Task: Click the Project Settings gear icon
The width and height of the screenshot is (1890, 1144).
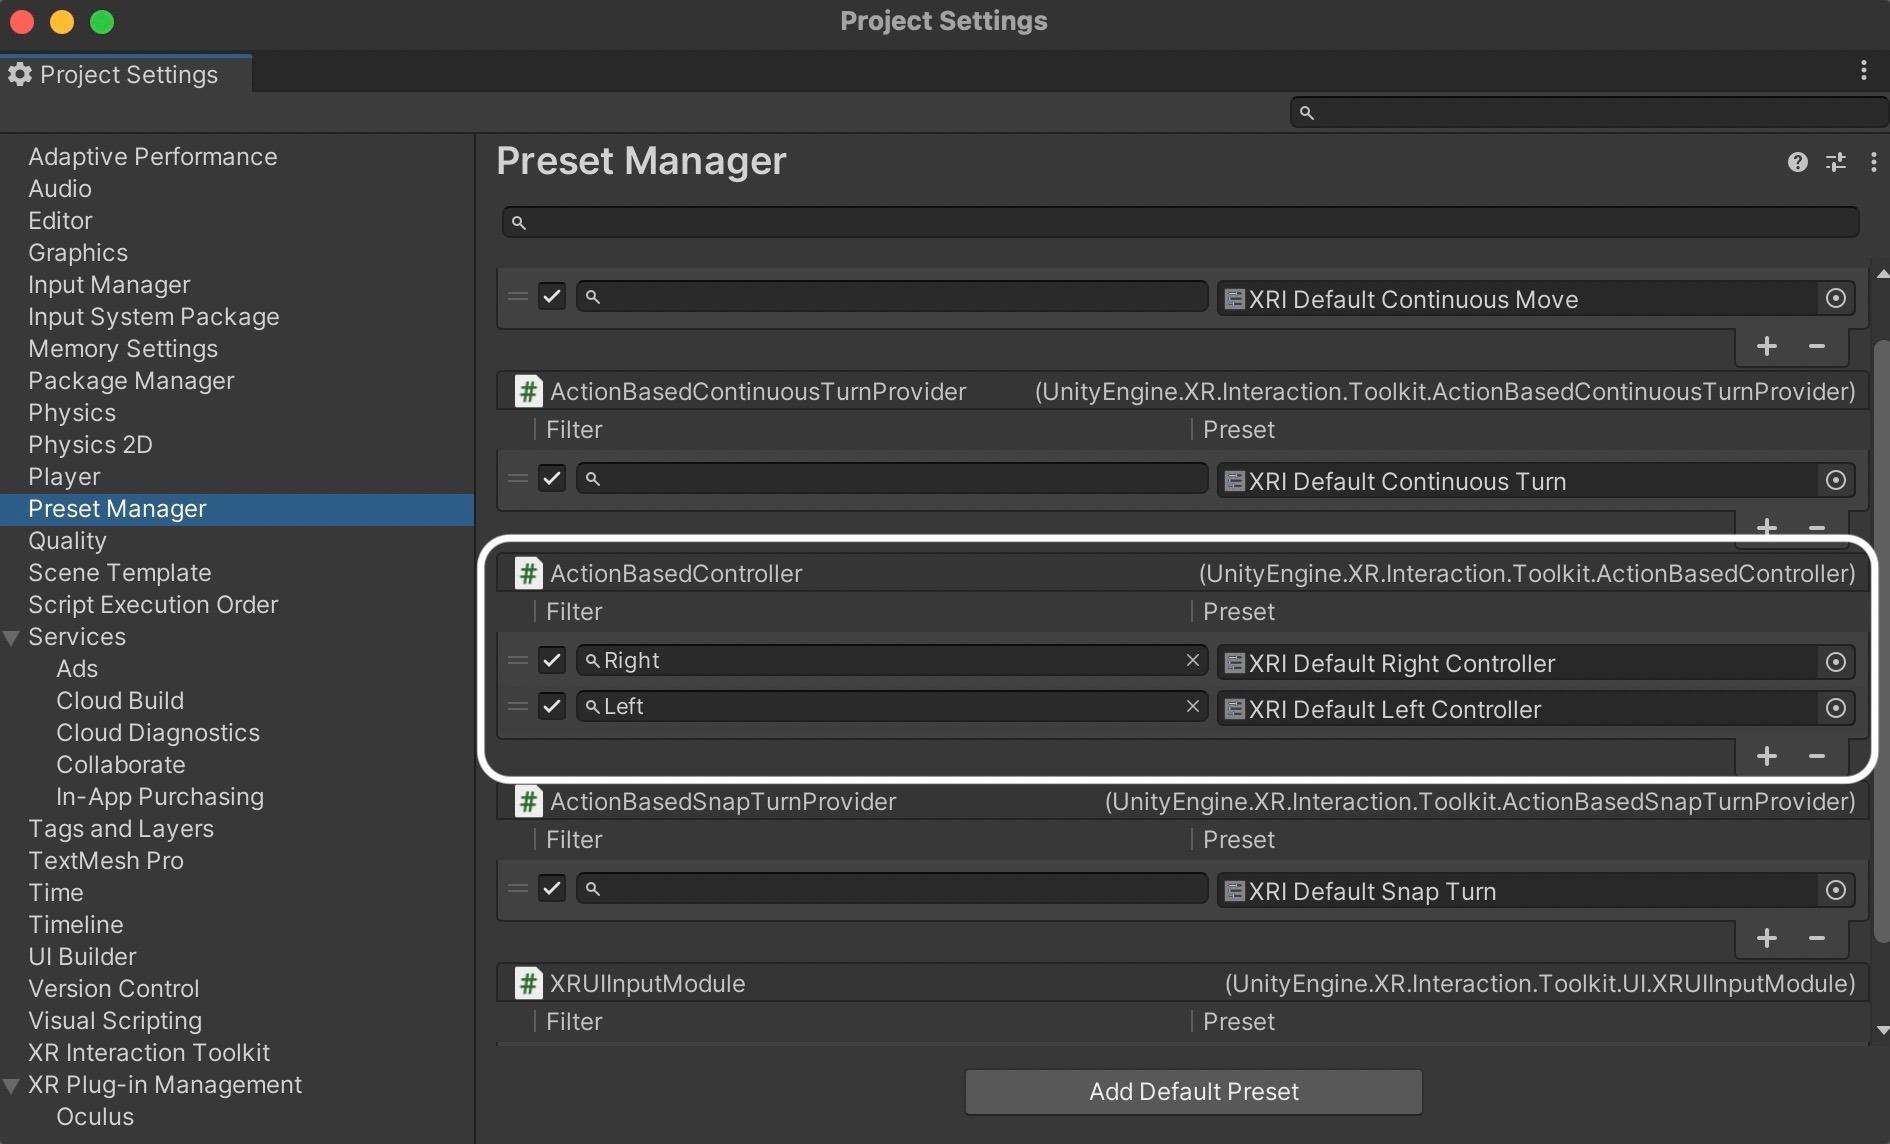Action: (x=20, y=74)
